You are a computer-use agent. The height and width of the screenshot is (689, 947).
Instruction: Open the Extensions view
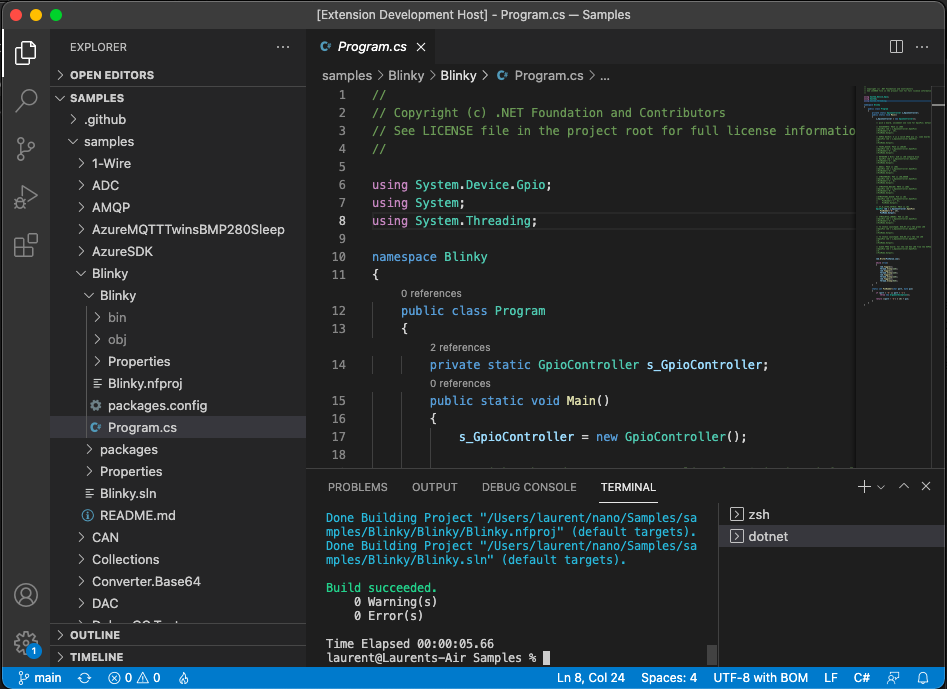click(x=25, y=246)
